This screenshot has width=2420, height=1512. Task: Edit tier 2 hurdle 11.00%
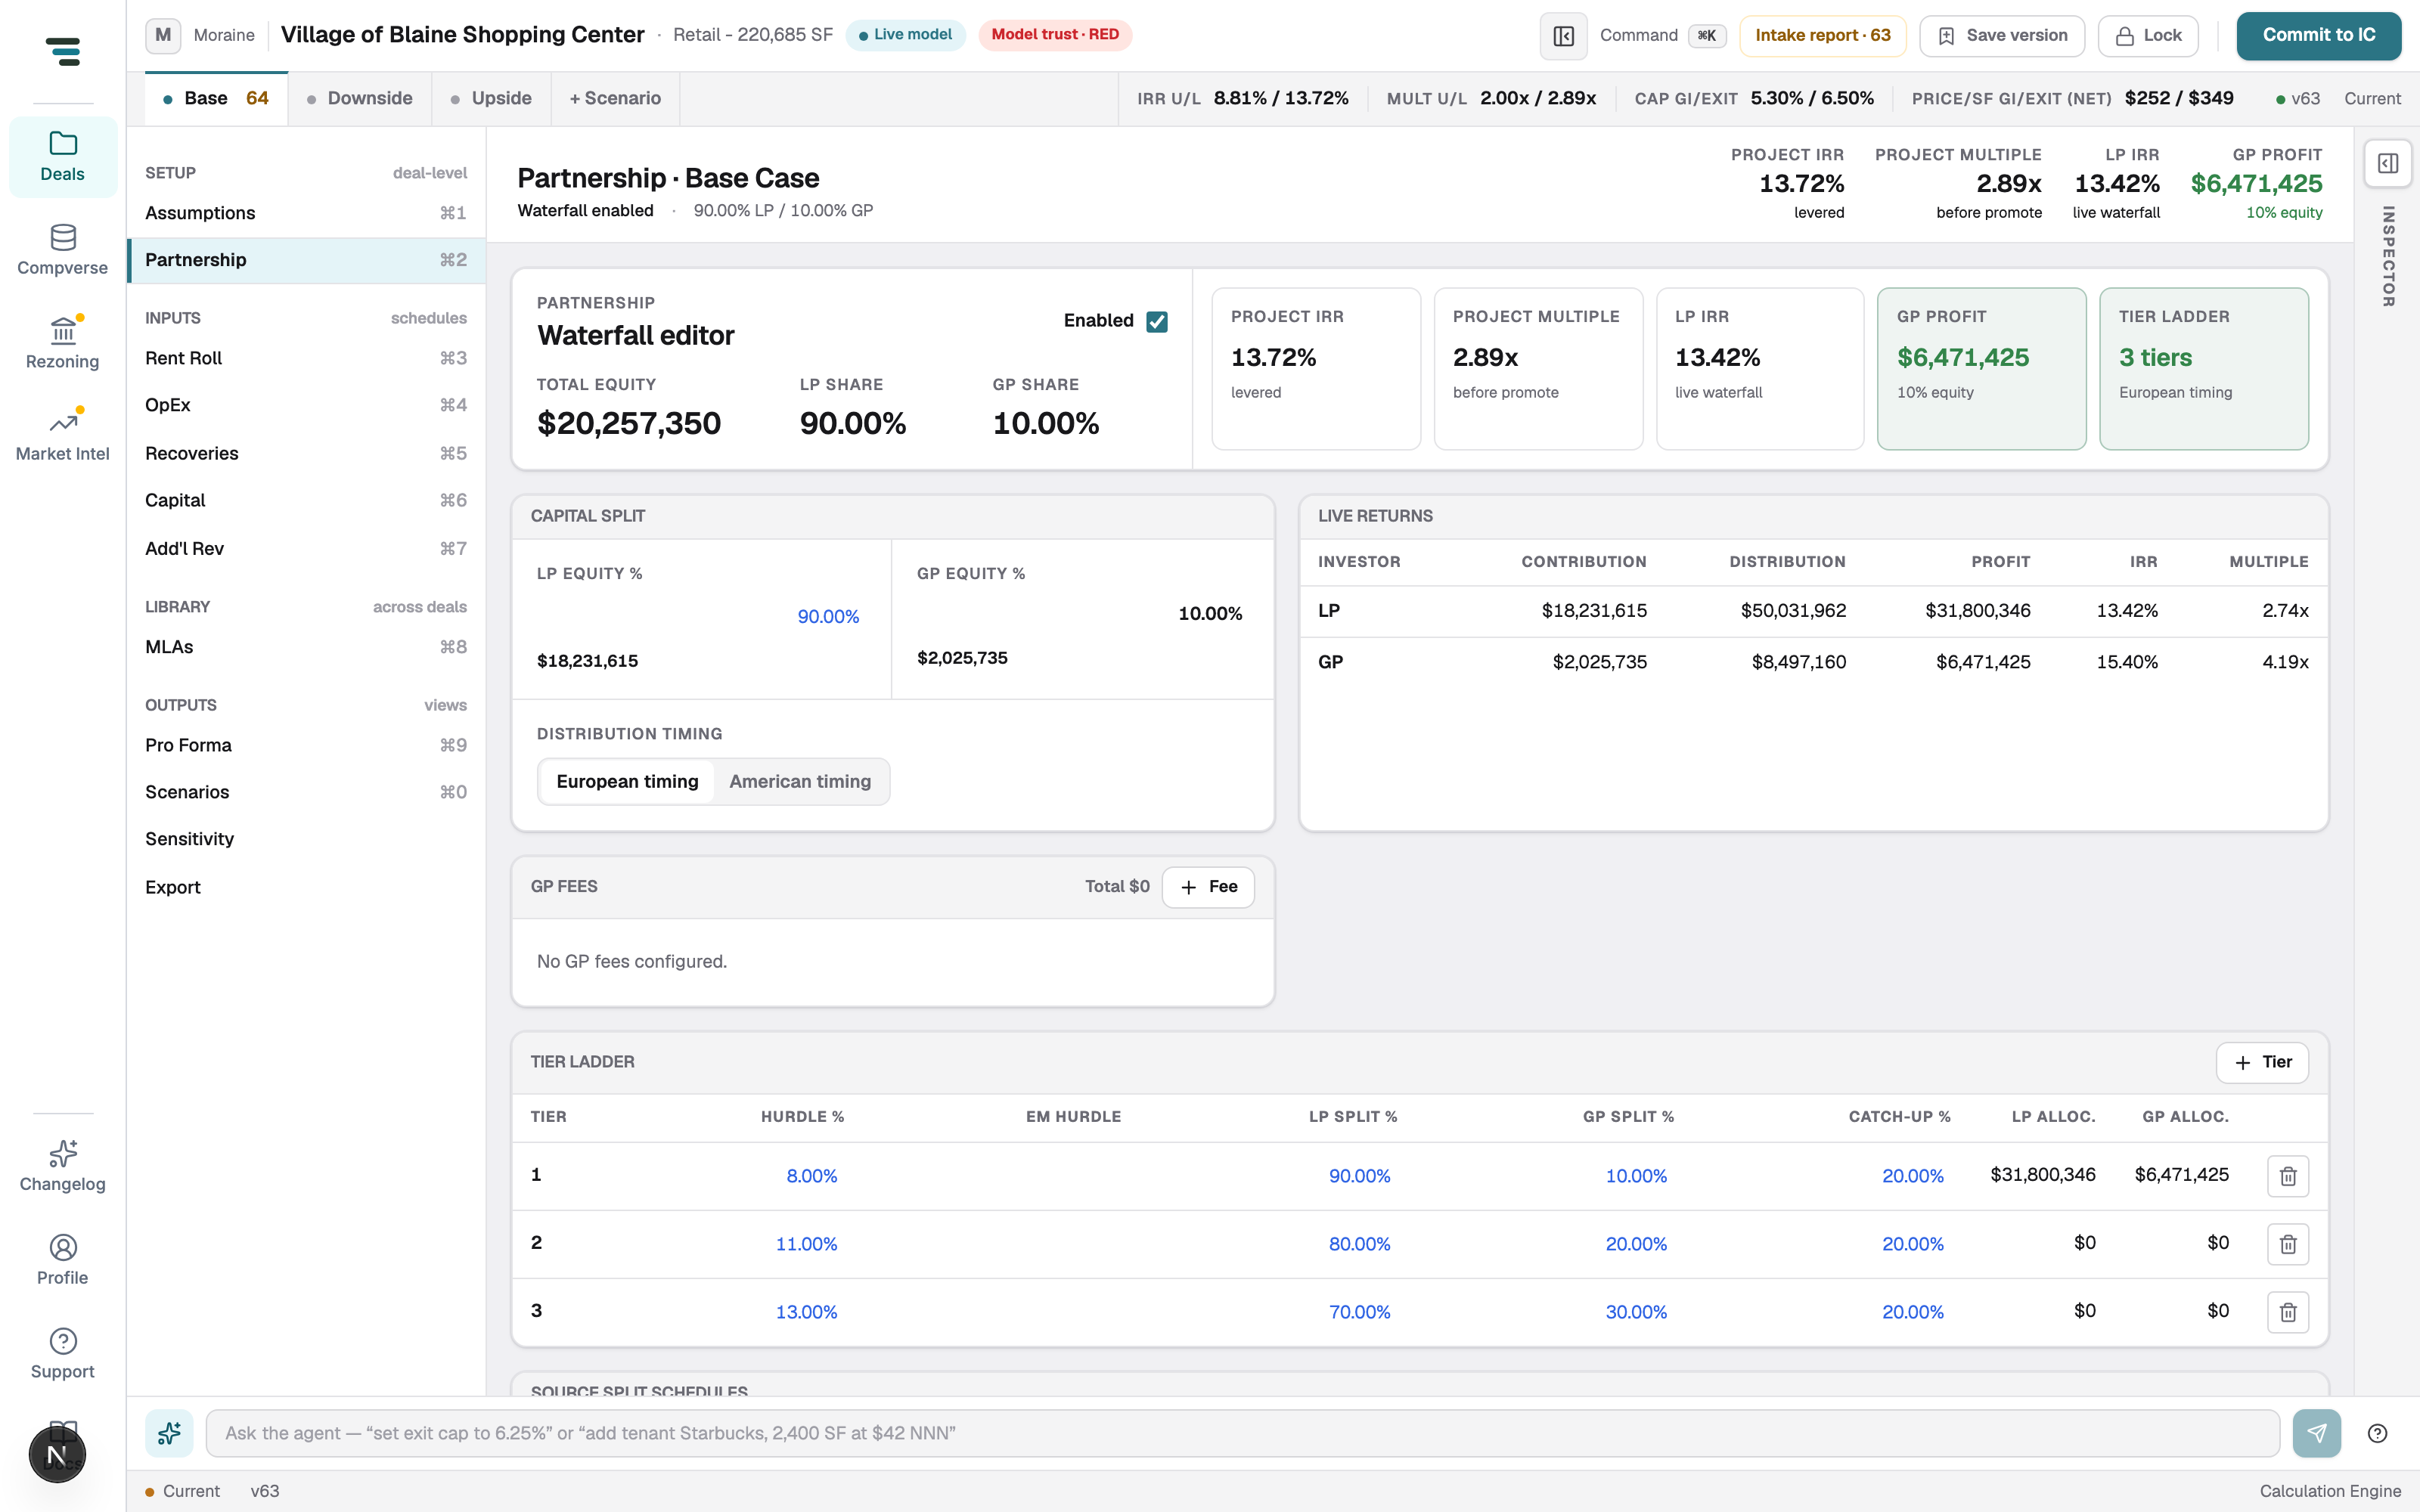coord(806,1244)
